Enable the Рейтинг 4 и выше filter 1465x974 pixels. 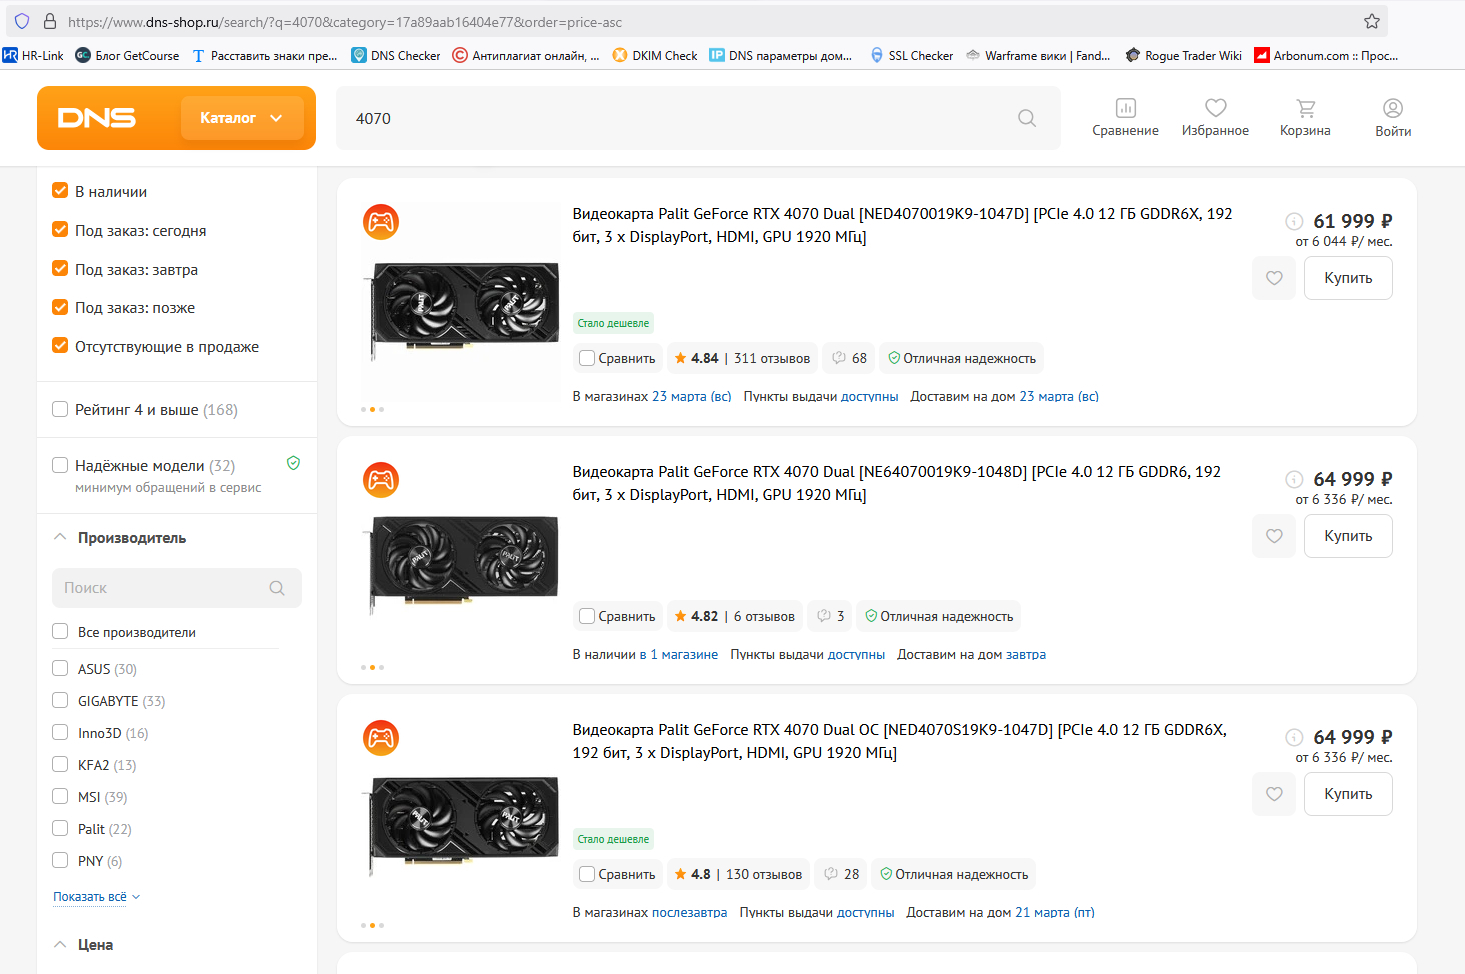[x=60, y=409]
